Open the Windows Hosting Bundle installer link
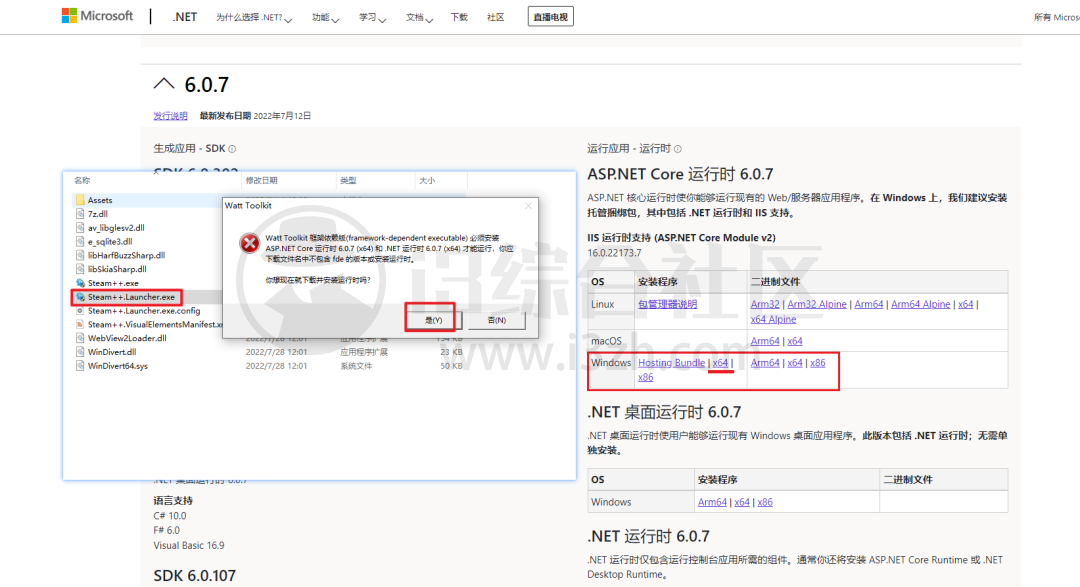 (671, 362)
